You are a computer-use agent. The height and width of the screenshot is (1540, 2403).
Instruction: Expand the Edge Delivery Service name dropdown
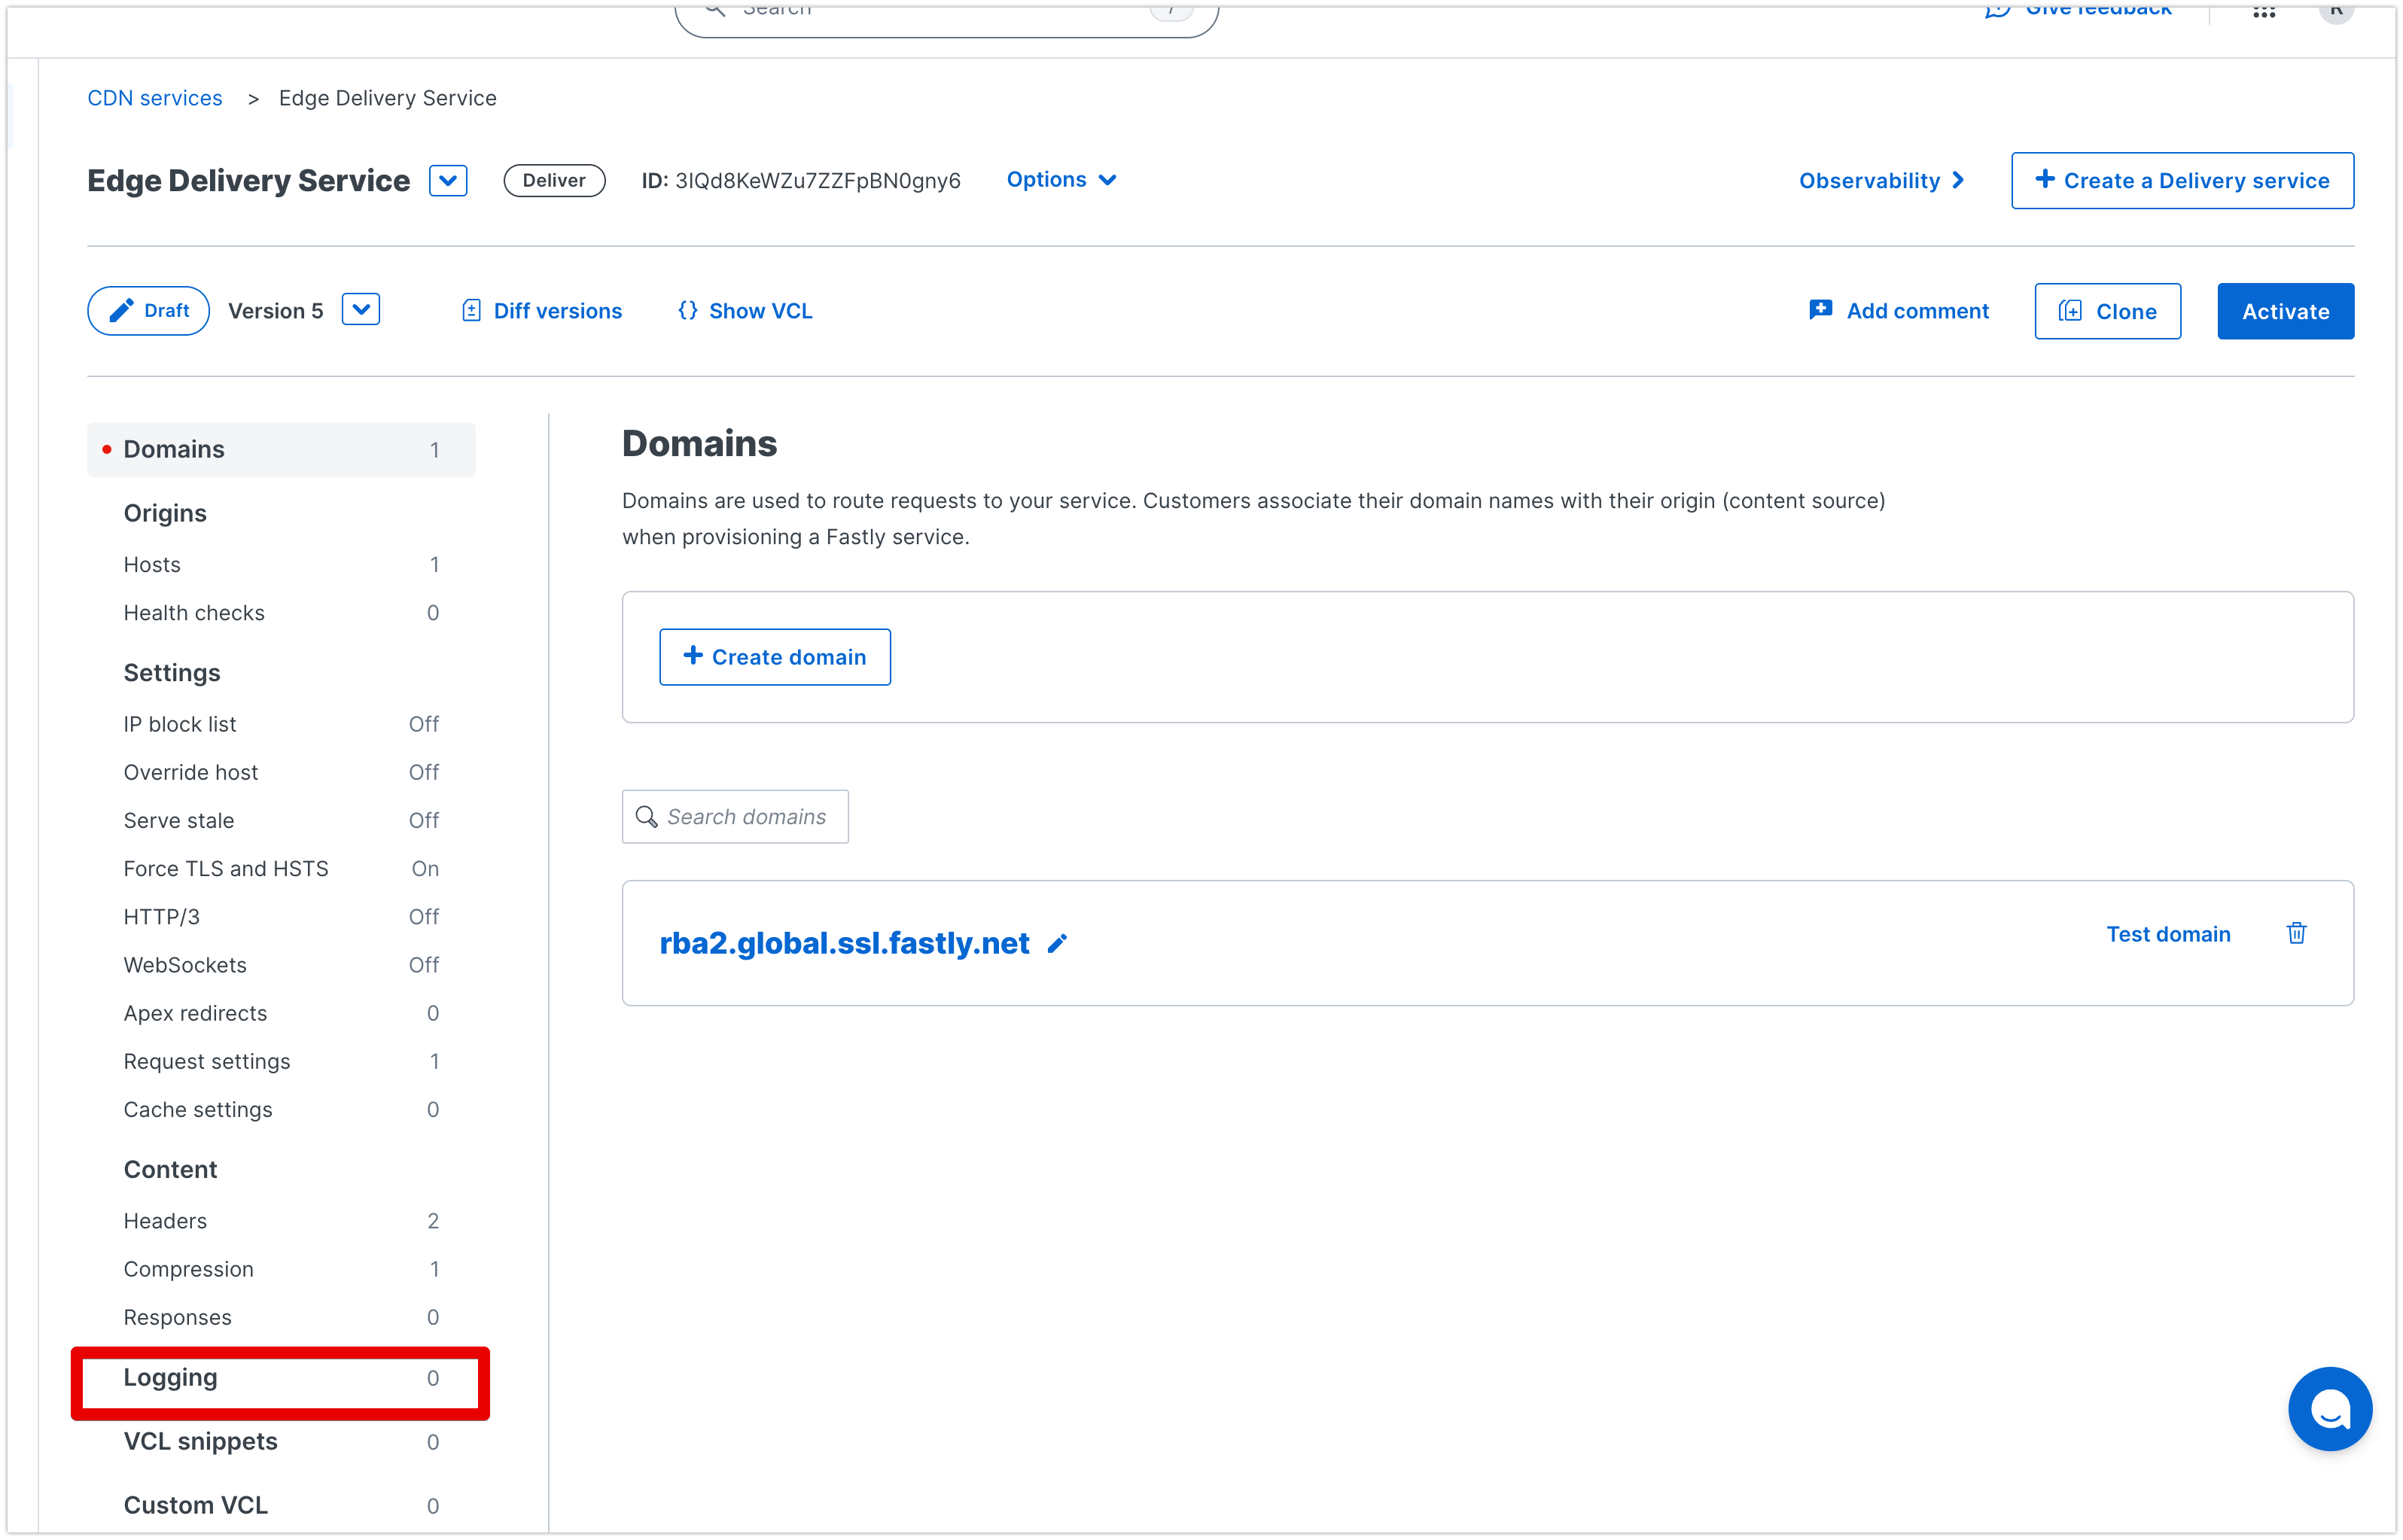point(452,178)
